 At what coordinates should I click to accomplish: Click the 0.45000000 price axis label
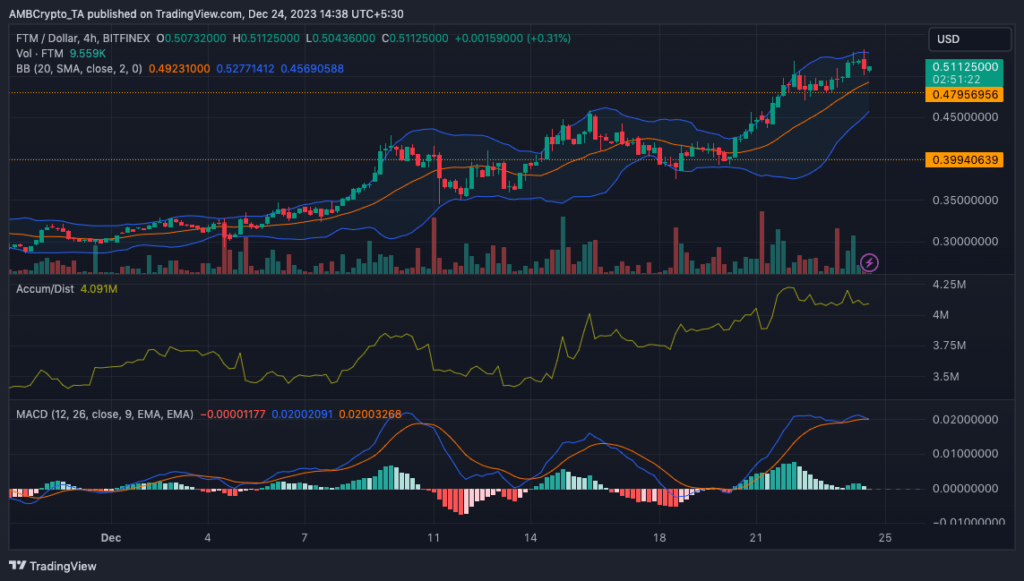click(963, 117)
